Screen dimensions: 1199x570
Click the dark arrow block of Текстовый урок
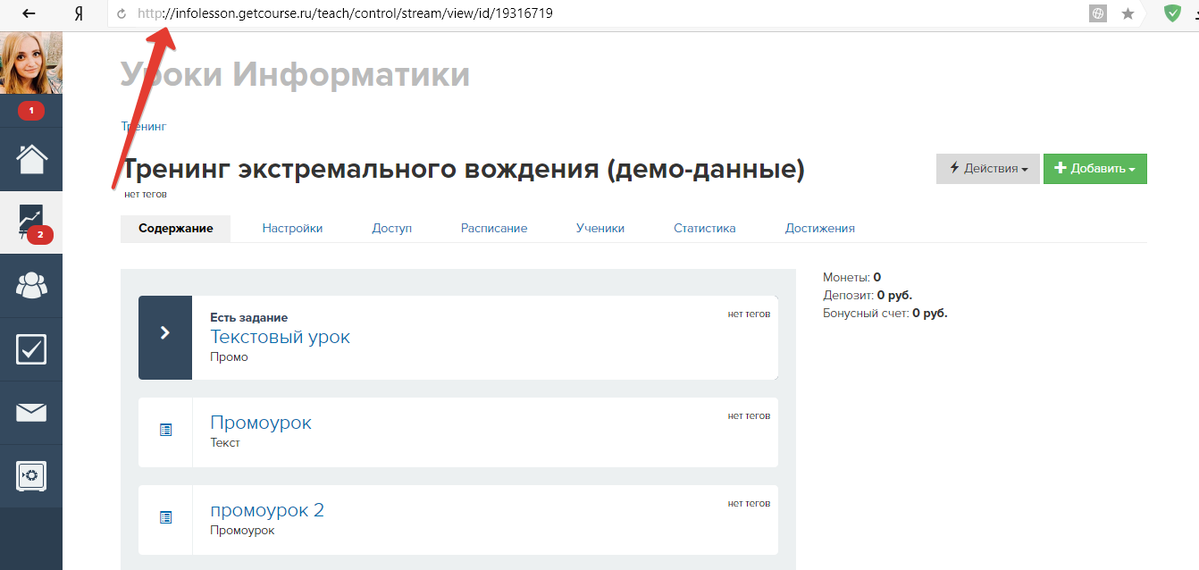[165, 337]
